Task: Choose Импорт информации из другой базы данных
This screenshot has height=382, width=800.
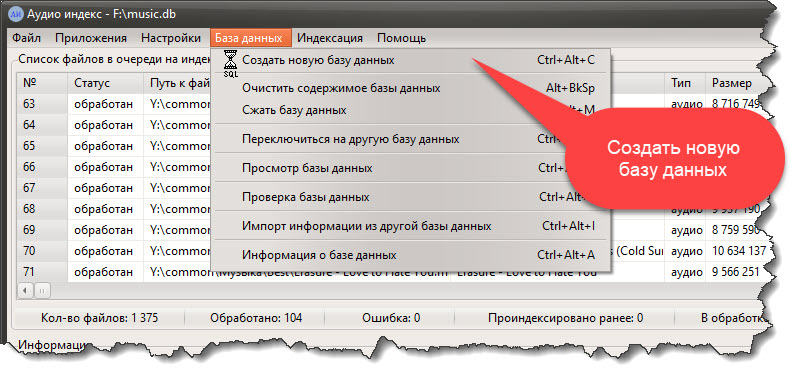Action: coord(411,226)
